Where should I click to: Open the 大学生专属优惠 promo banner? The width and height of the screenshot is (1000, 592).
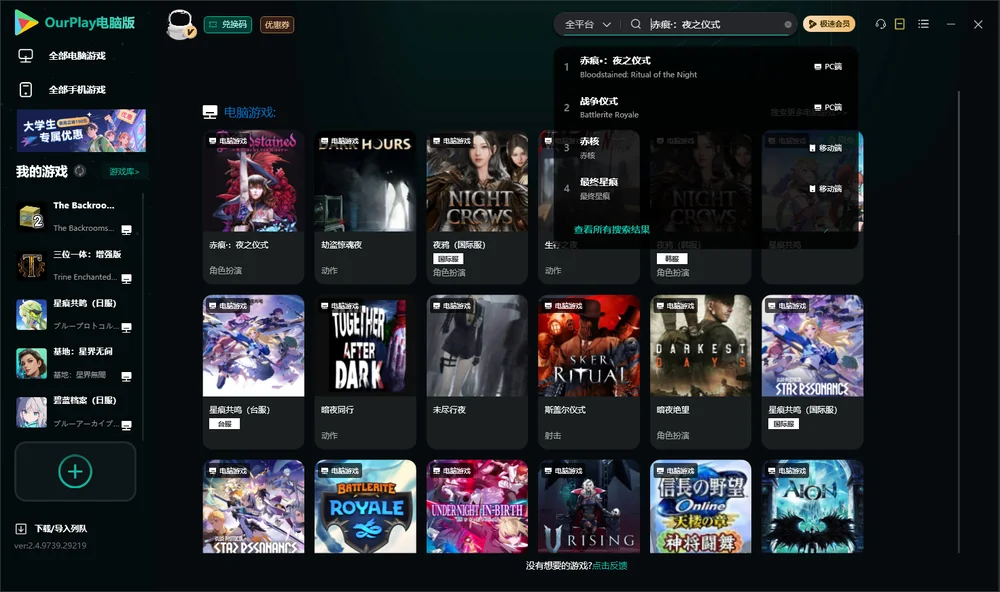(x=81, y=130)
